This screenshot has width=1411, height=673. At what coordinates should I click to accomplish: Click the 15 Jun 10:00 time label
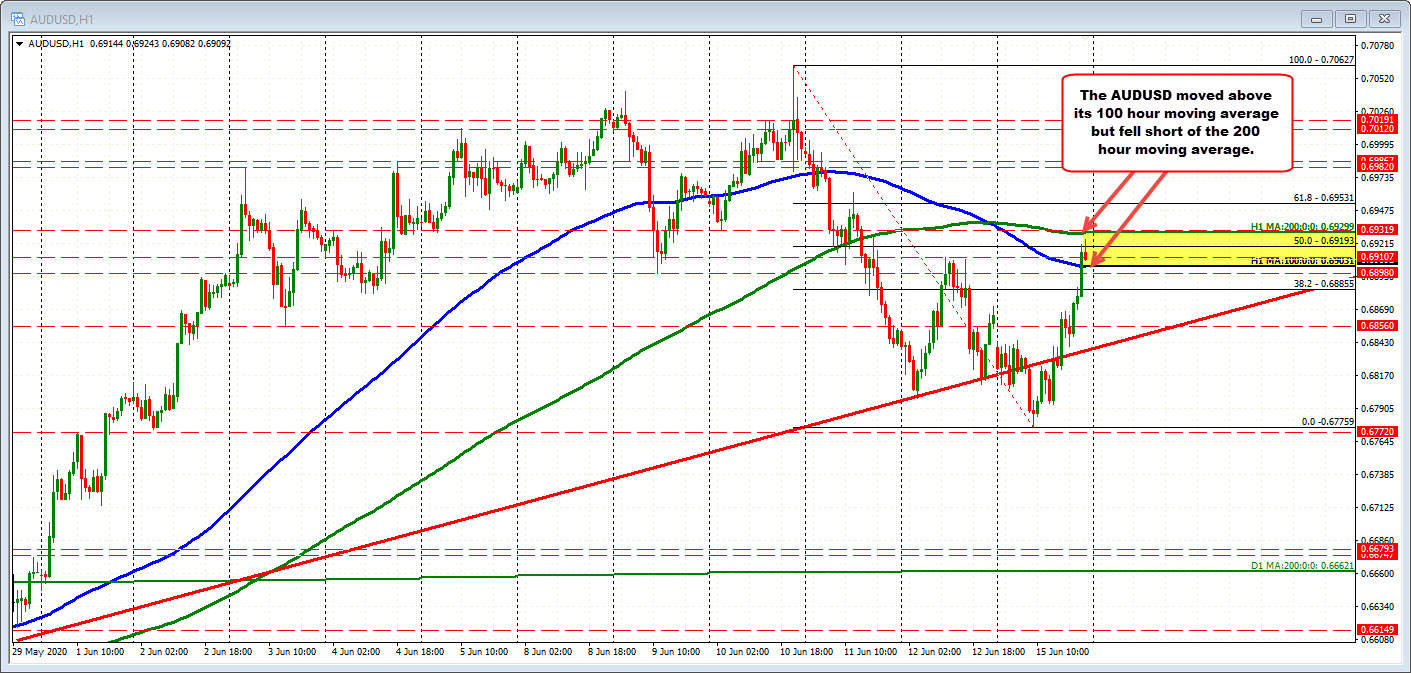coord(1061,650)
